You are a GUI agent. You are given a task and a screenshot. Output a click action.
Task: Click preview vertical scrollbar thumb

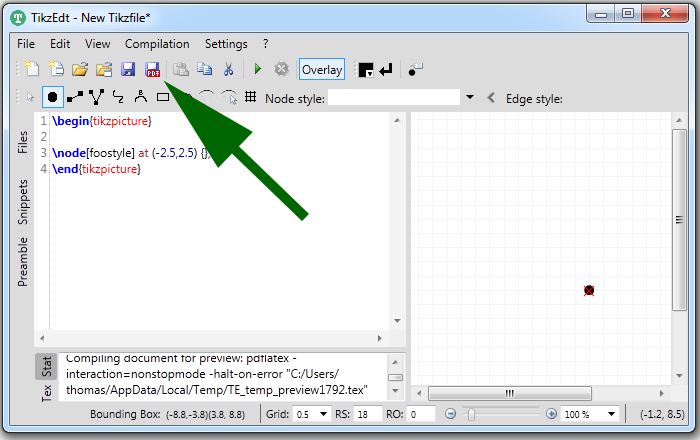click(679, 220)
